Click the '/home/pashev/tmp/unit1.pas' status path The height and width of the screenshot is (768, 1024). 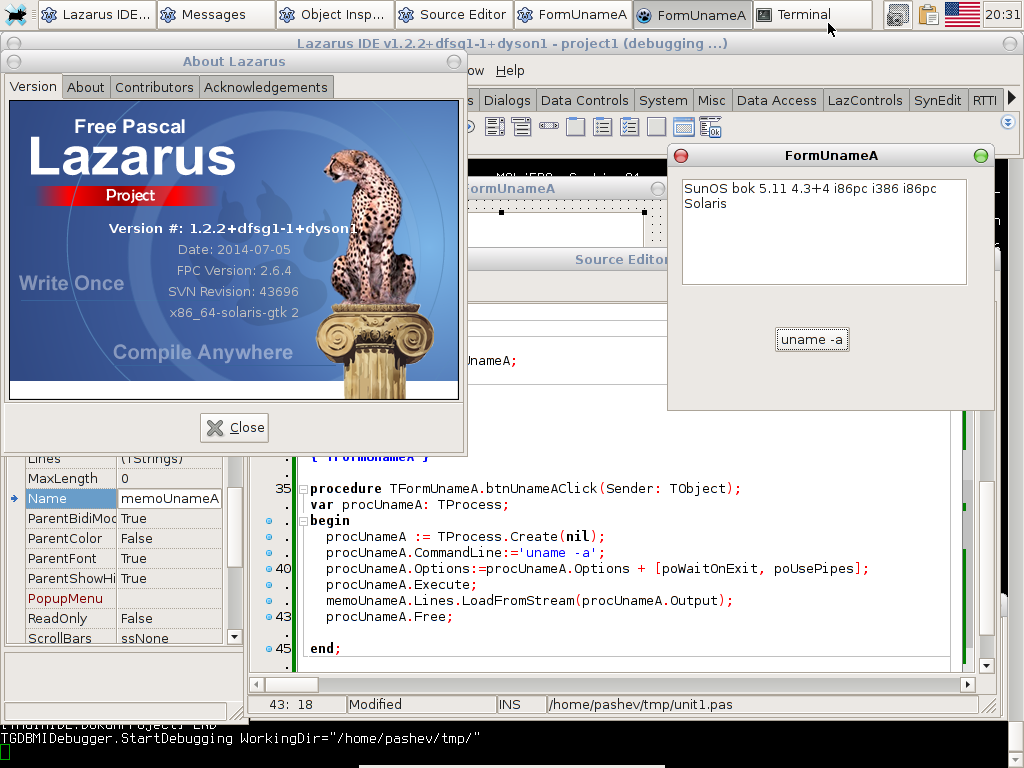[x=641, y=705]
